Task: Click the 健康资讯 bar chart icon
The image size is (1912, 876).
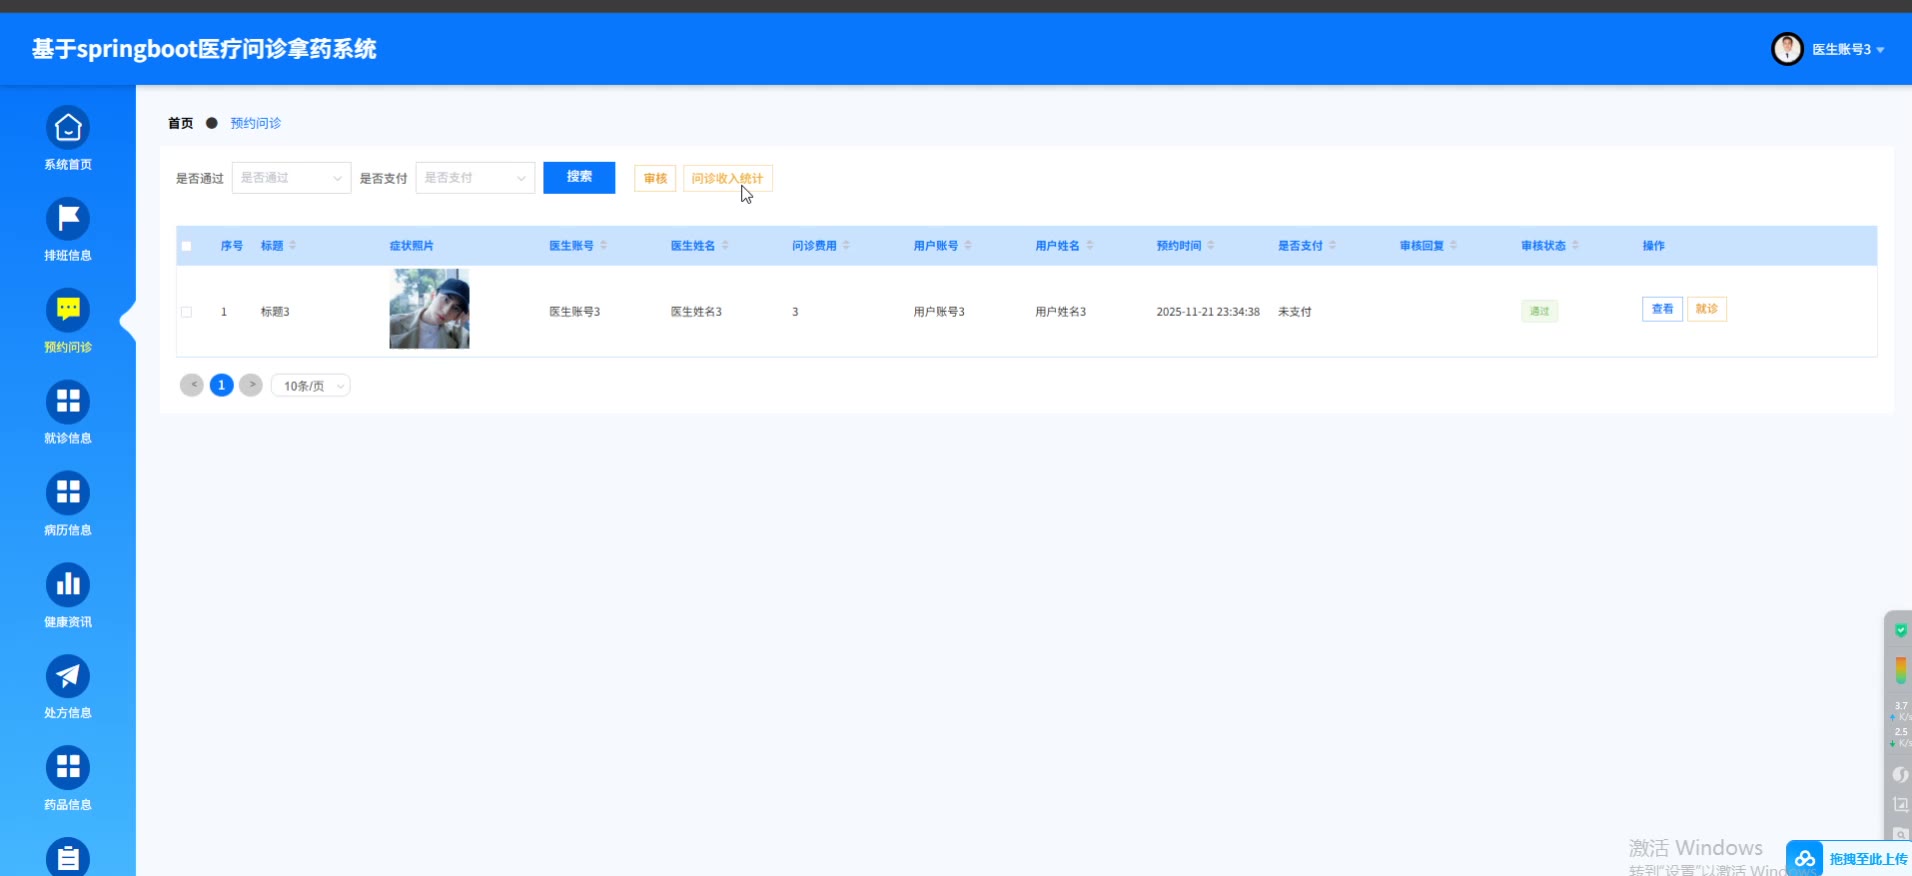Action: coord(68,585)
